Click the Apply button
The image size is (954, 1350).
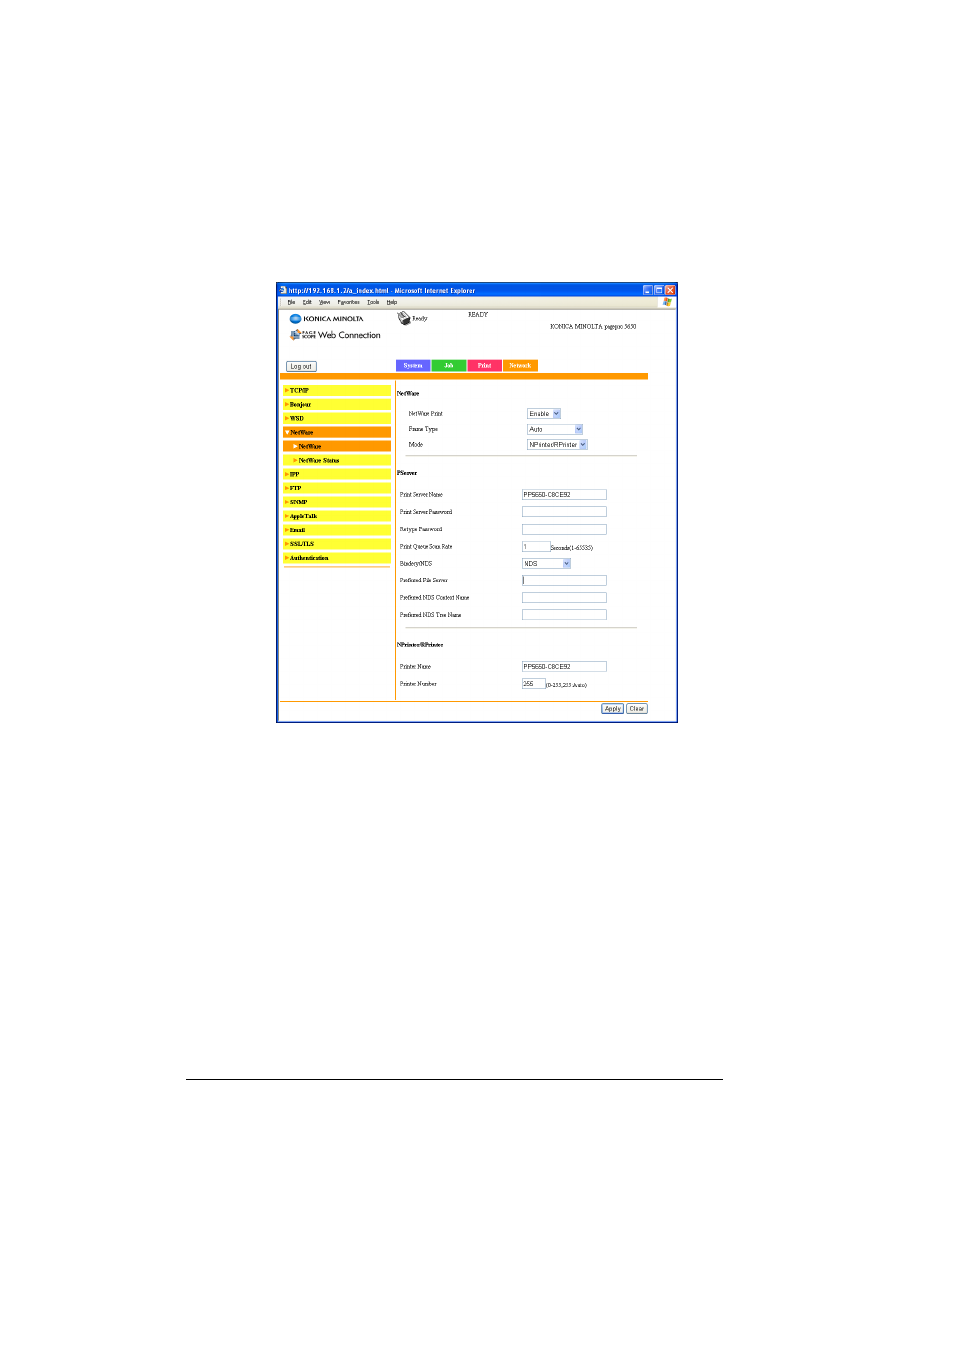612,709
